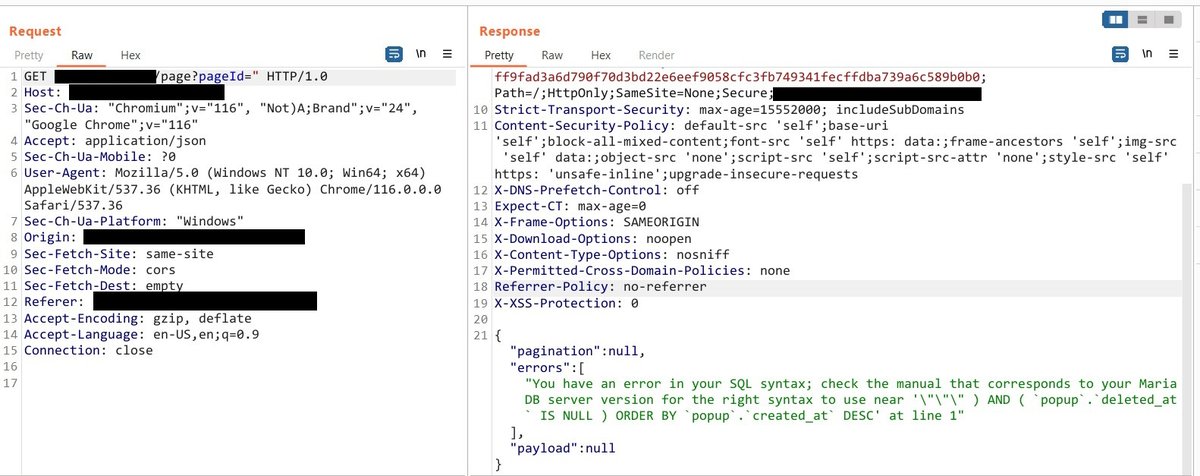Click the 'Sec-Ch-Ua-Platform: "Windows"' line
The height and width of the screenshot is (476, 1200).
[135, 221]
